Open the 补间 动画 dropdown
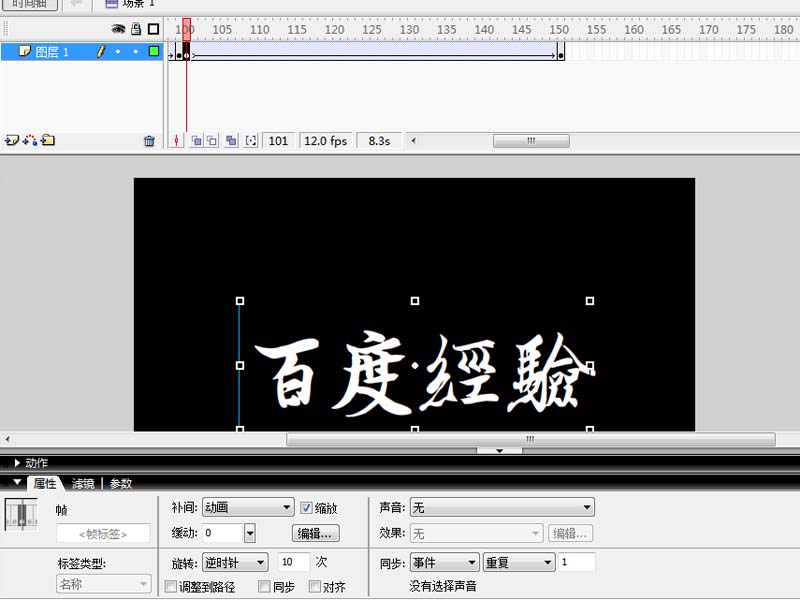The height and width of the screenshot is (600, 800). point(248,507)
